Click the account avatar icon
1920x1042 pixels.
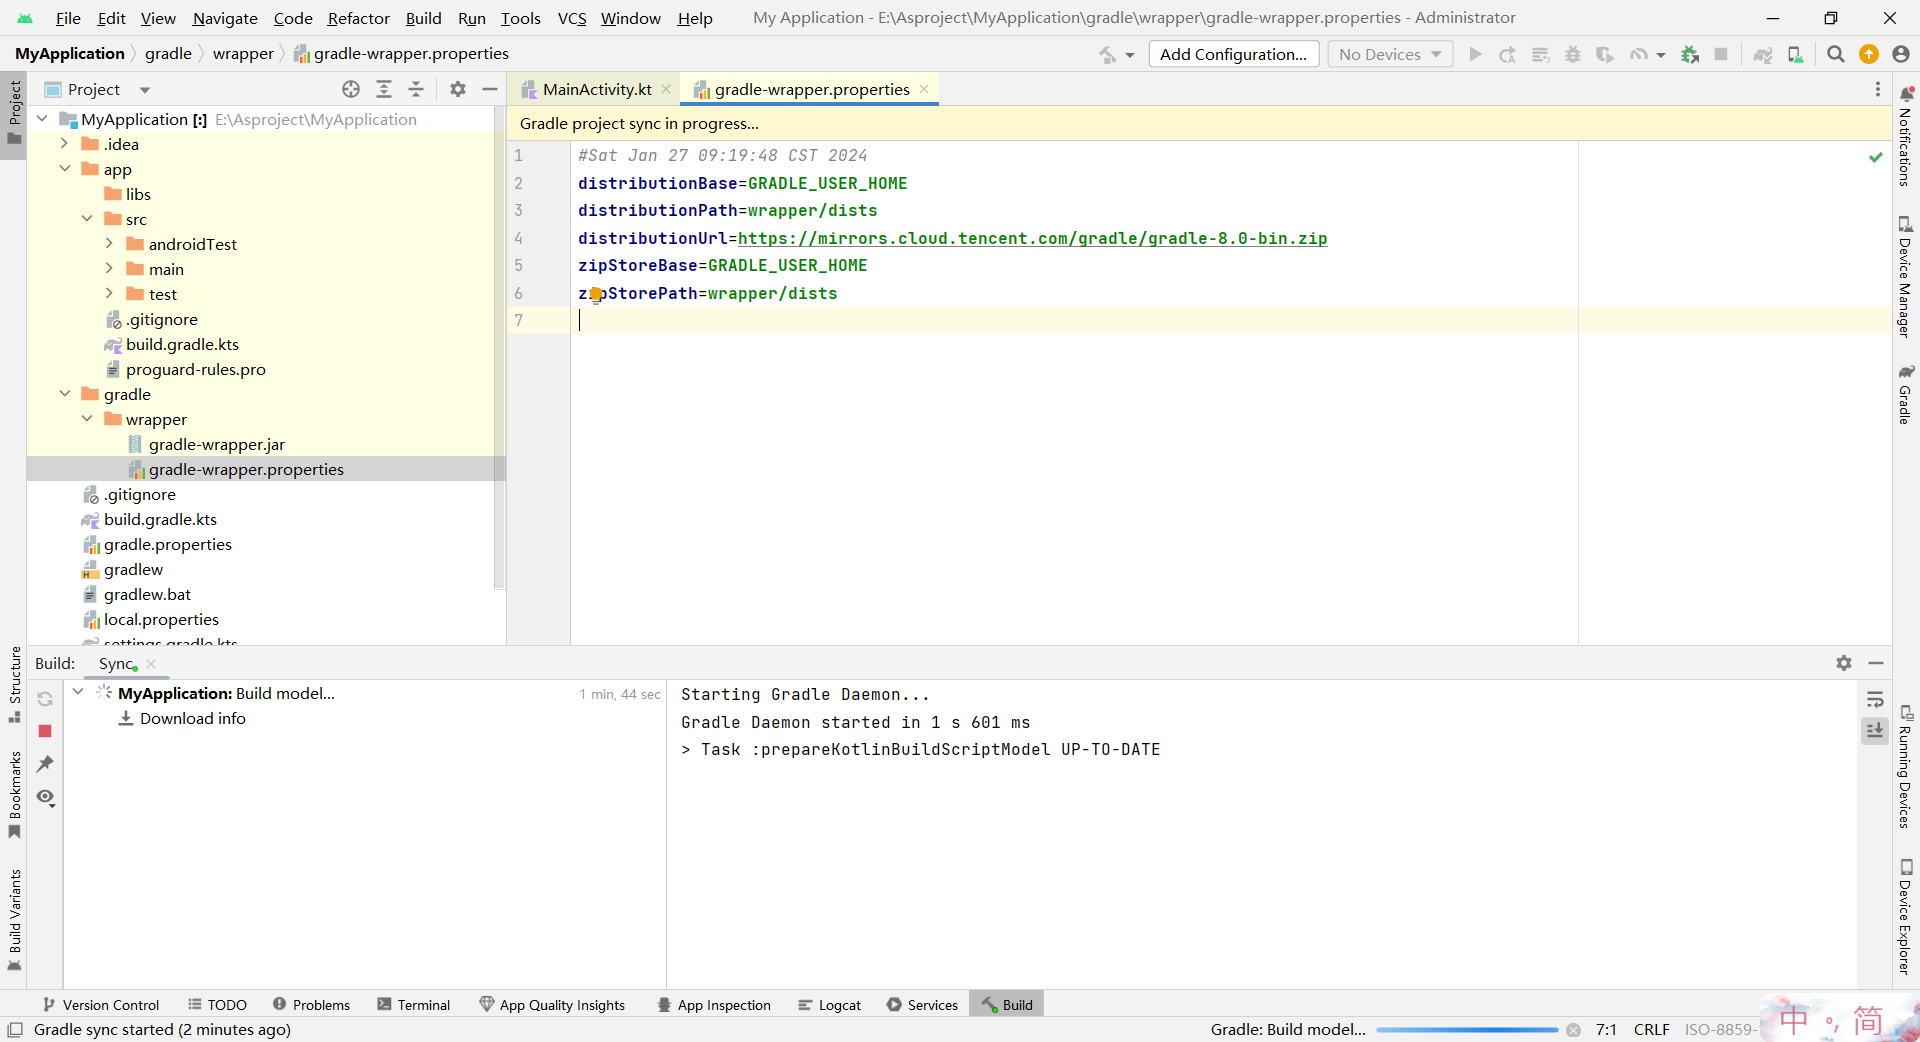click(1901, 54)
